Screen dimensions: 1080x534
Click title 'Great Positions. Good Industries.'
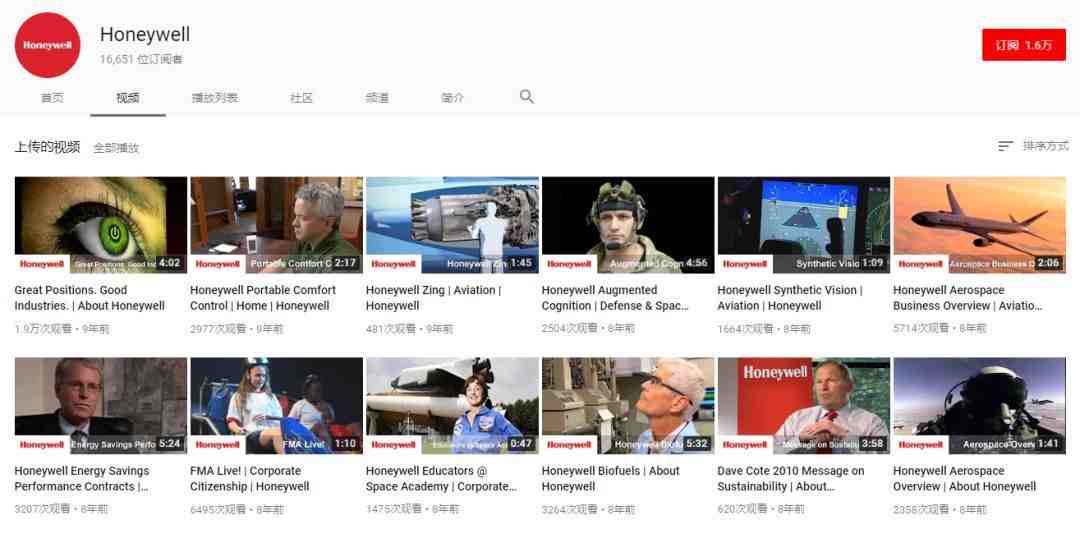90,298
